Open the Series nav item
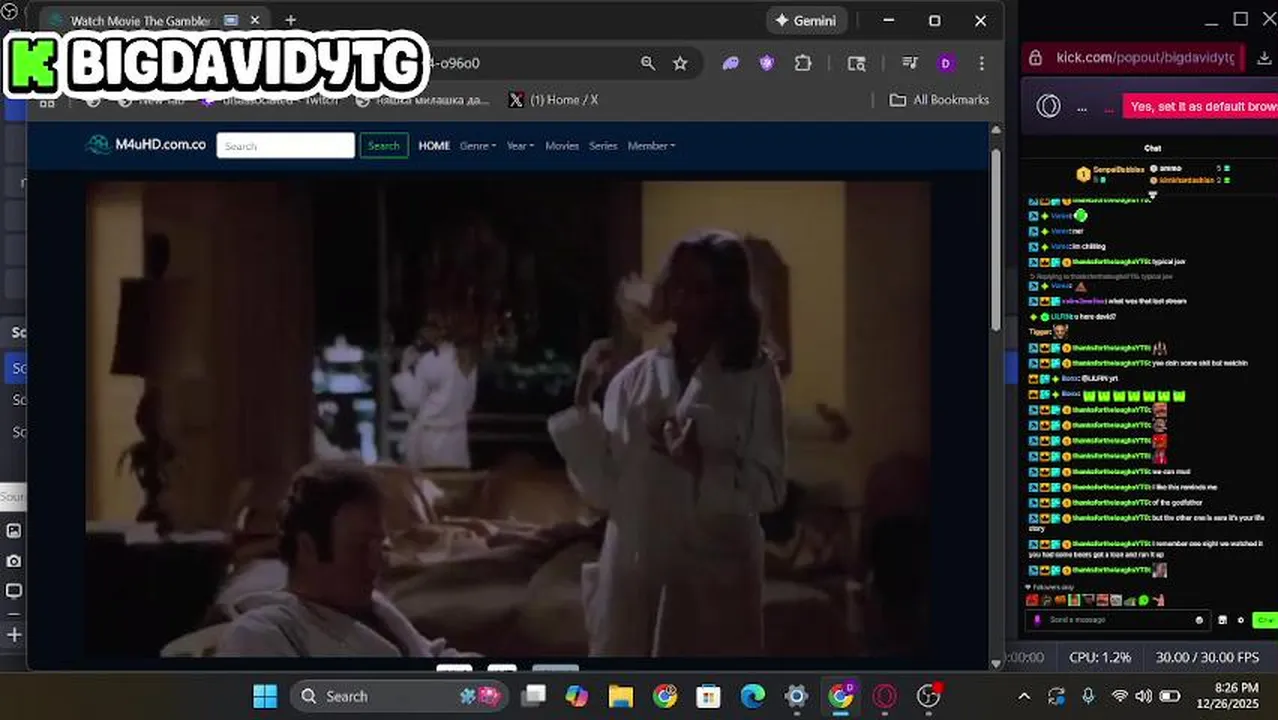 pyautogui.click(x=603, y=146)
